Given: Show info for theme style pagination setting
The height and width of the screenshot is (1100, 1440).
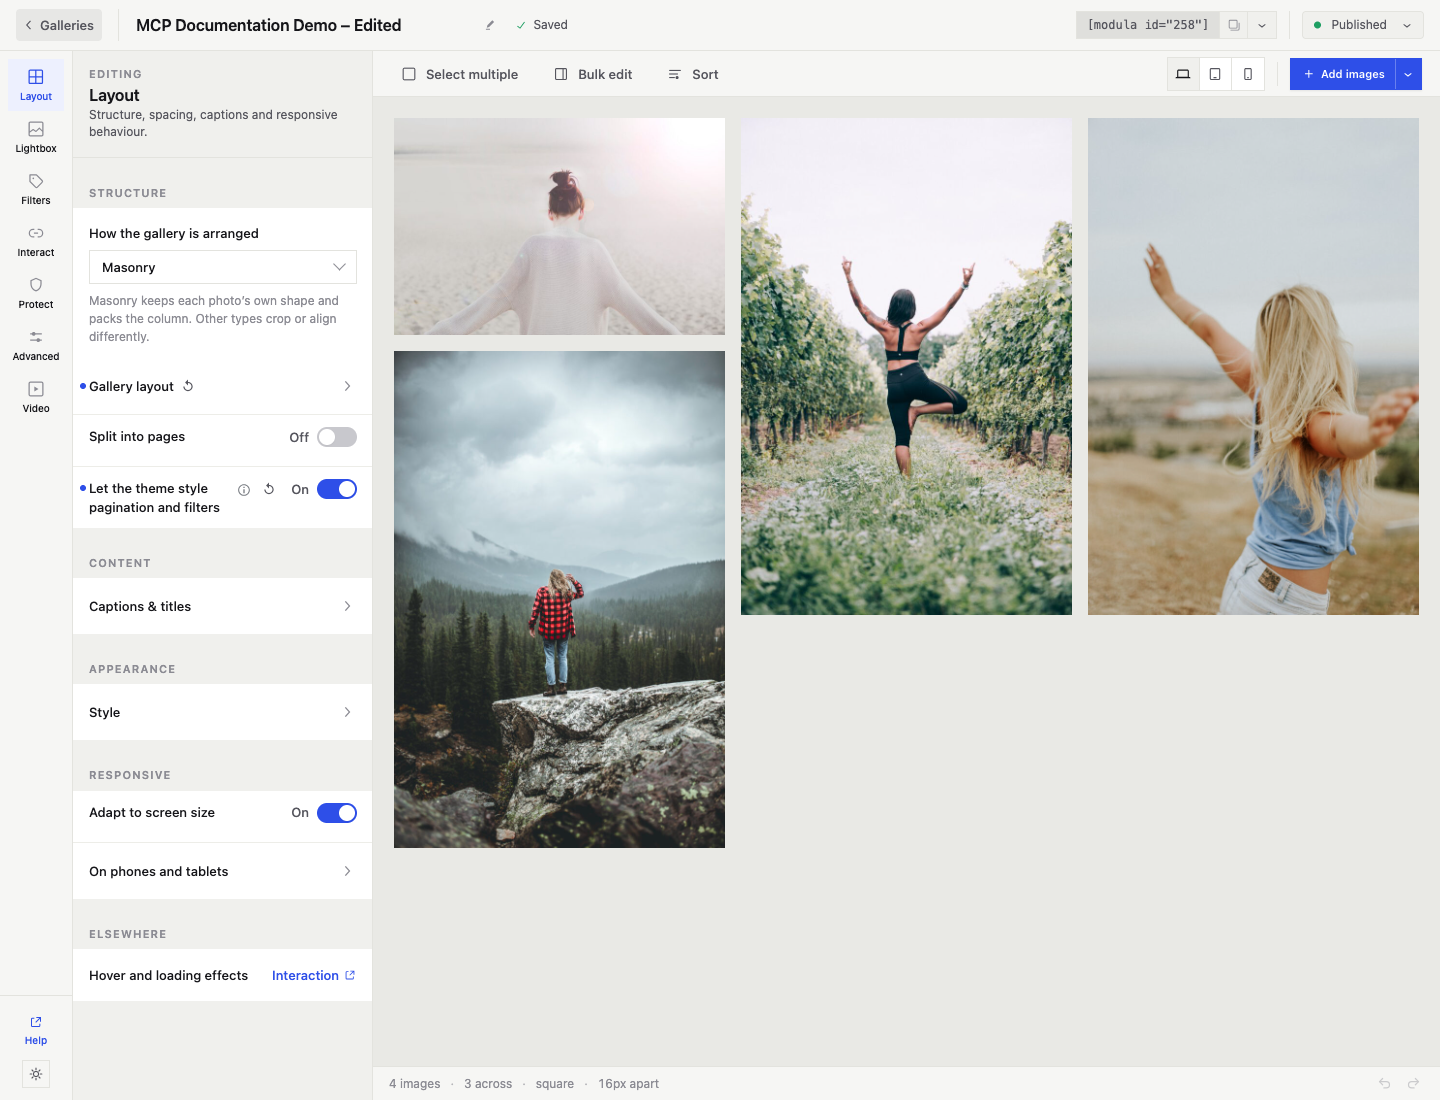Looking at the screenshot, I should (x=244, y=490).
